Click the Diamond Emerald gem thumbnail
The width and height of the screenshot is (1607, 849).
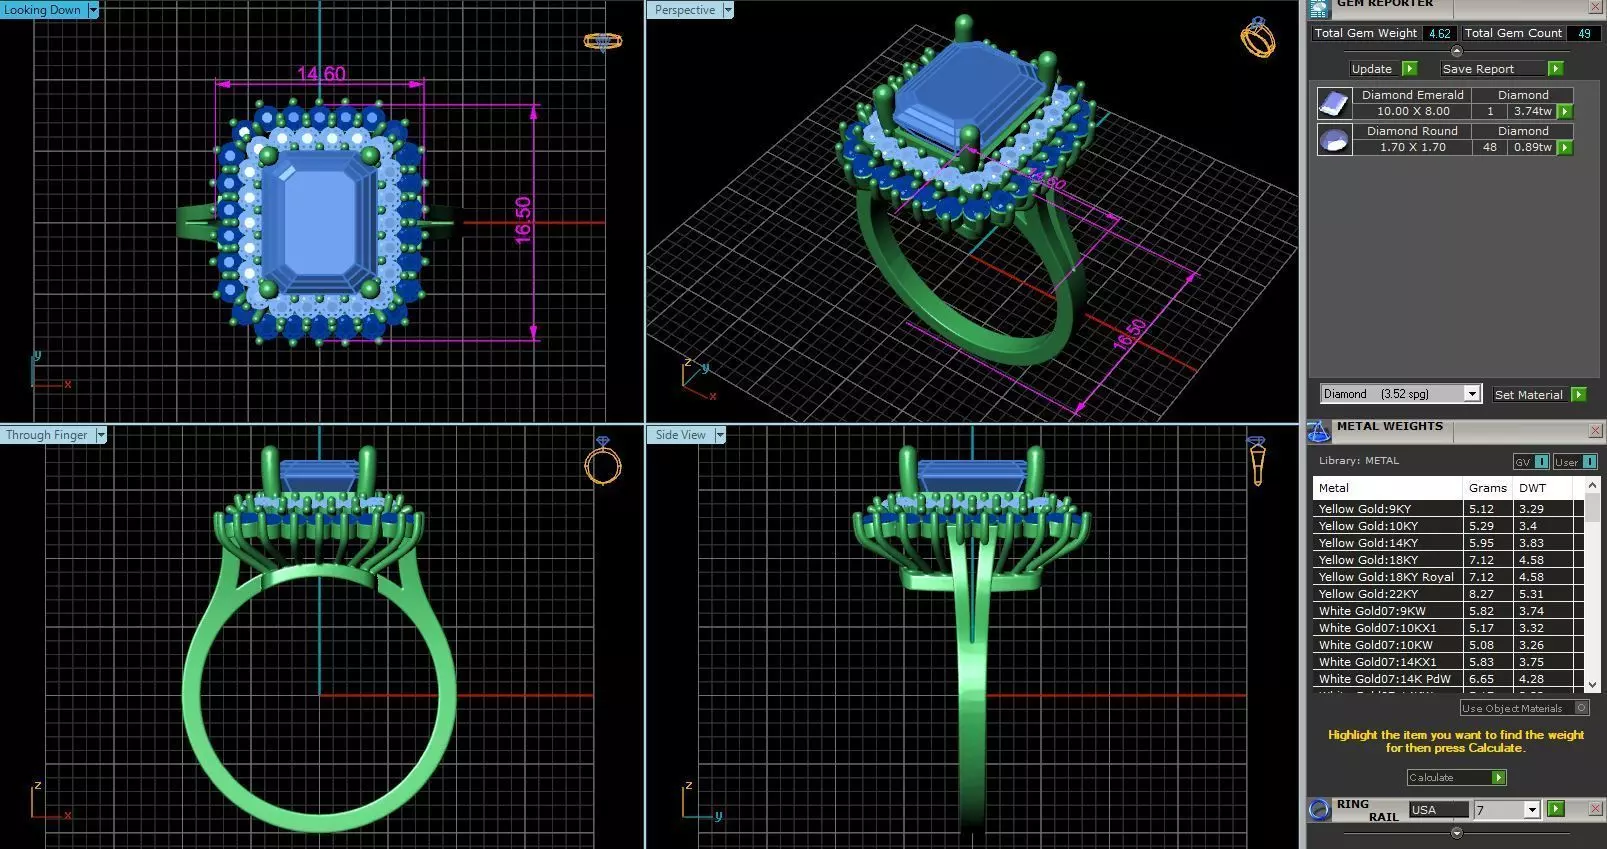point(1334,103)
